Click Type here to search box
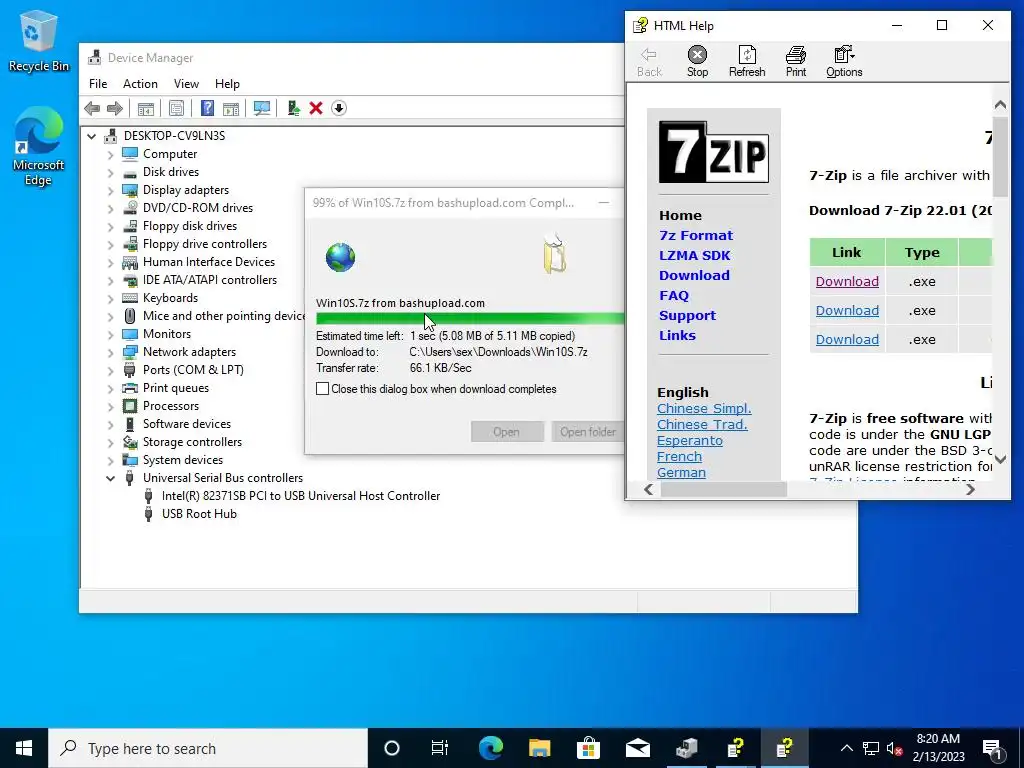 pos(208,748)
